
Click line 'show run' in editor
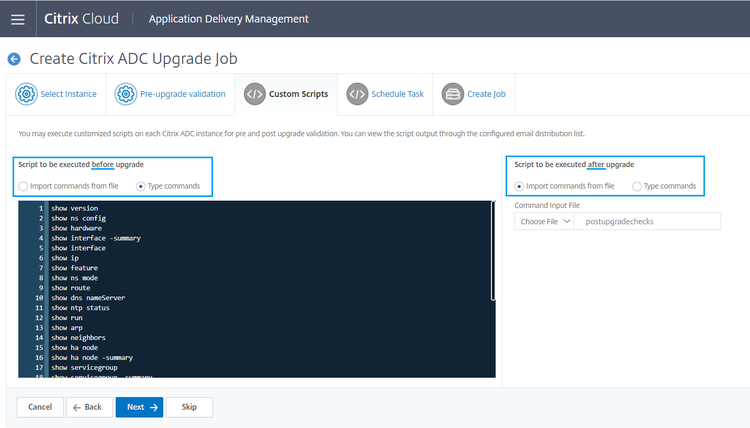pos(67,318)
